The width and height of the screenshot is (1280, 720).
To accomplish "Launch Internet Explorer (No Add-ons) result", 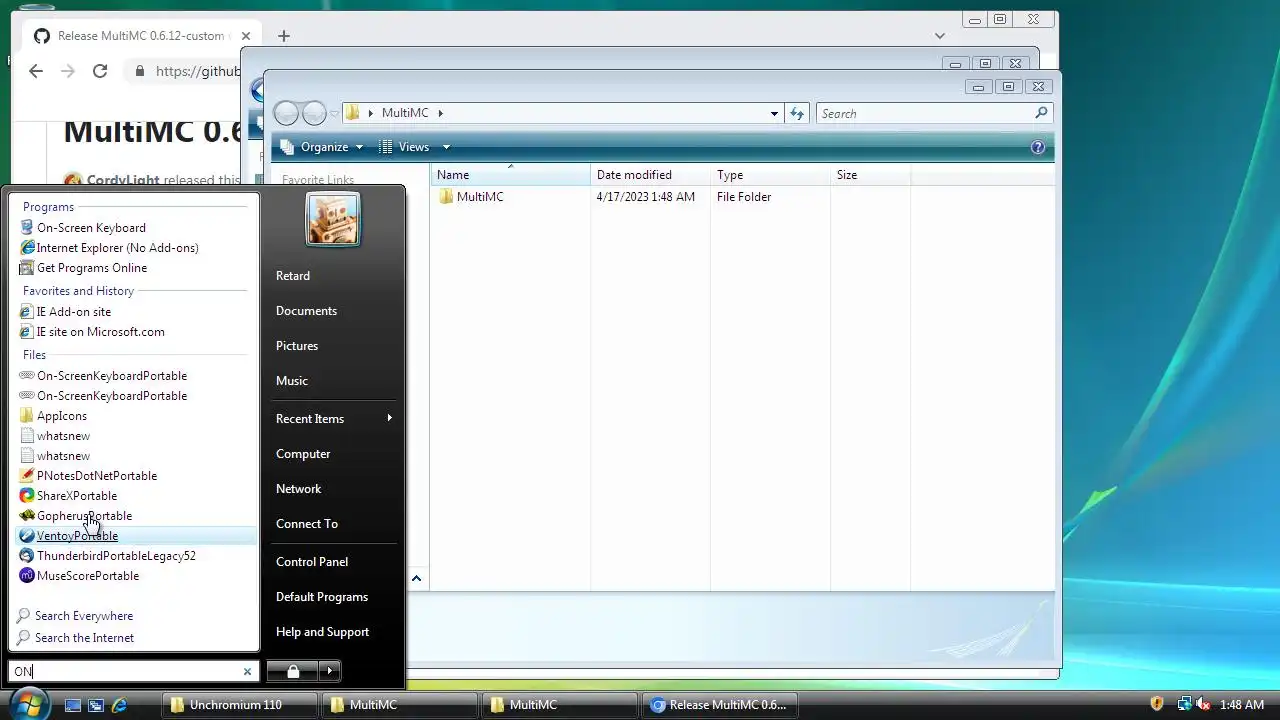I will 109,248.
